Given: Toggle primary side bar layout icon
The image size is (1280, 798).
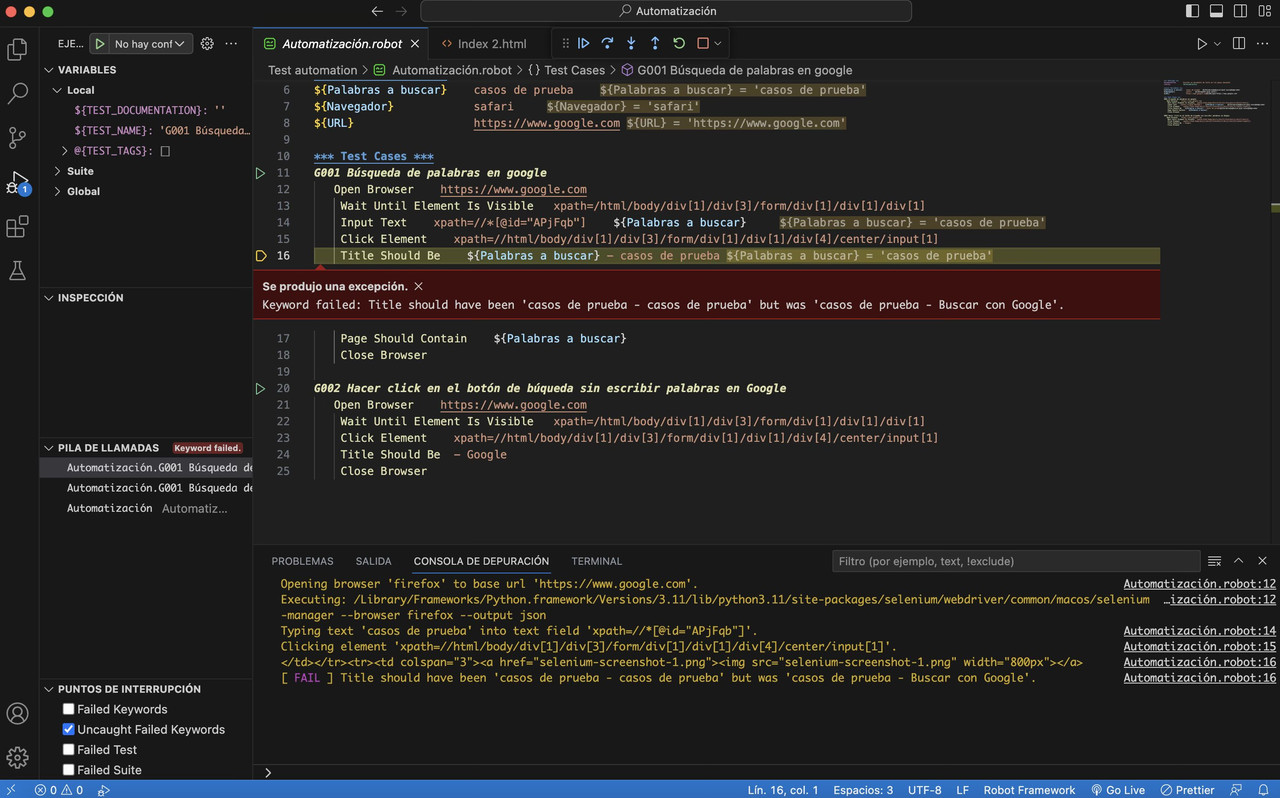Looking at the screenshot, I should tap(1192, 11).
